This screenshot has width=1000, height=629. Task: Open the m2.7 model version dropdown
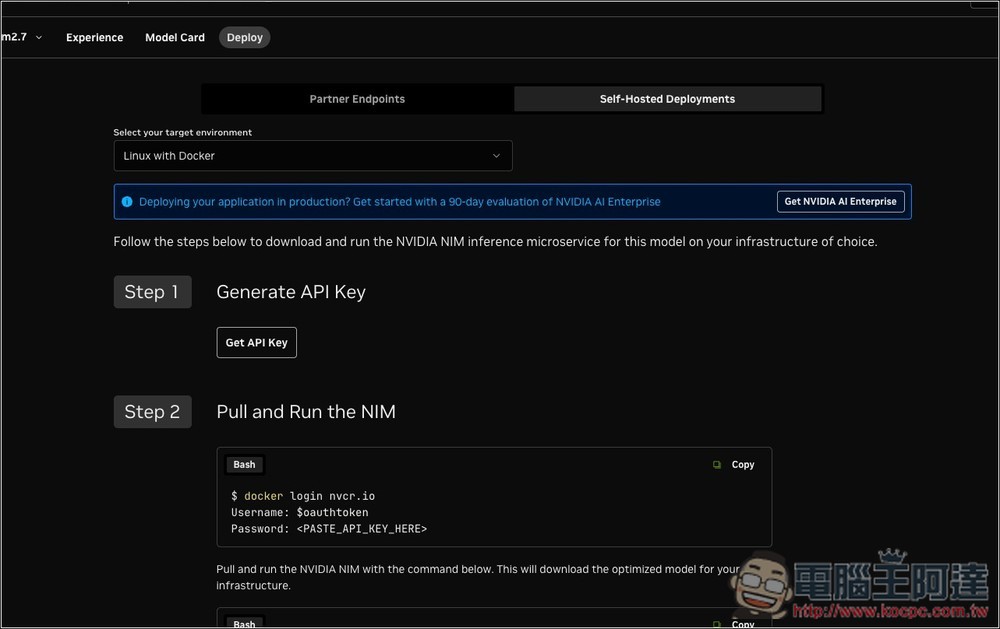[x=22, y=36]
